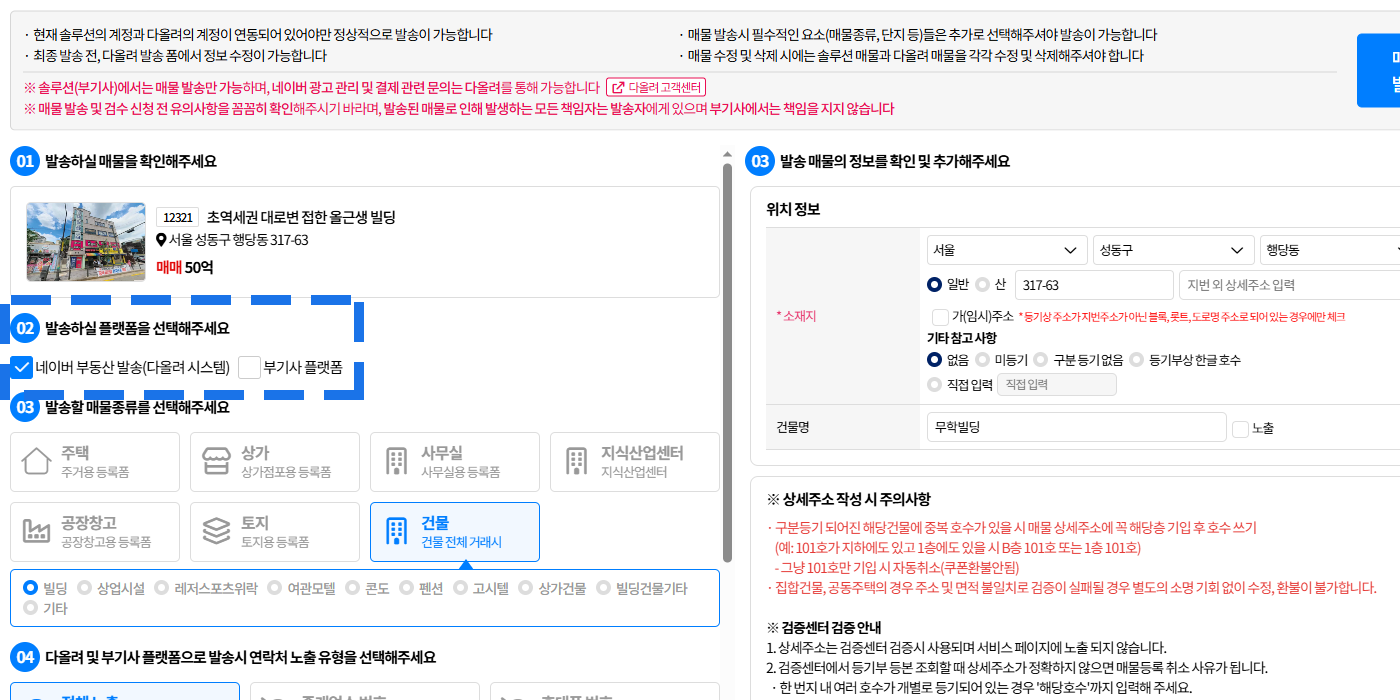Select the 건물 building icon
Screen dimensions: 1400x700
click(396, 532)
